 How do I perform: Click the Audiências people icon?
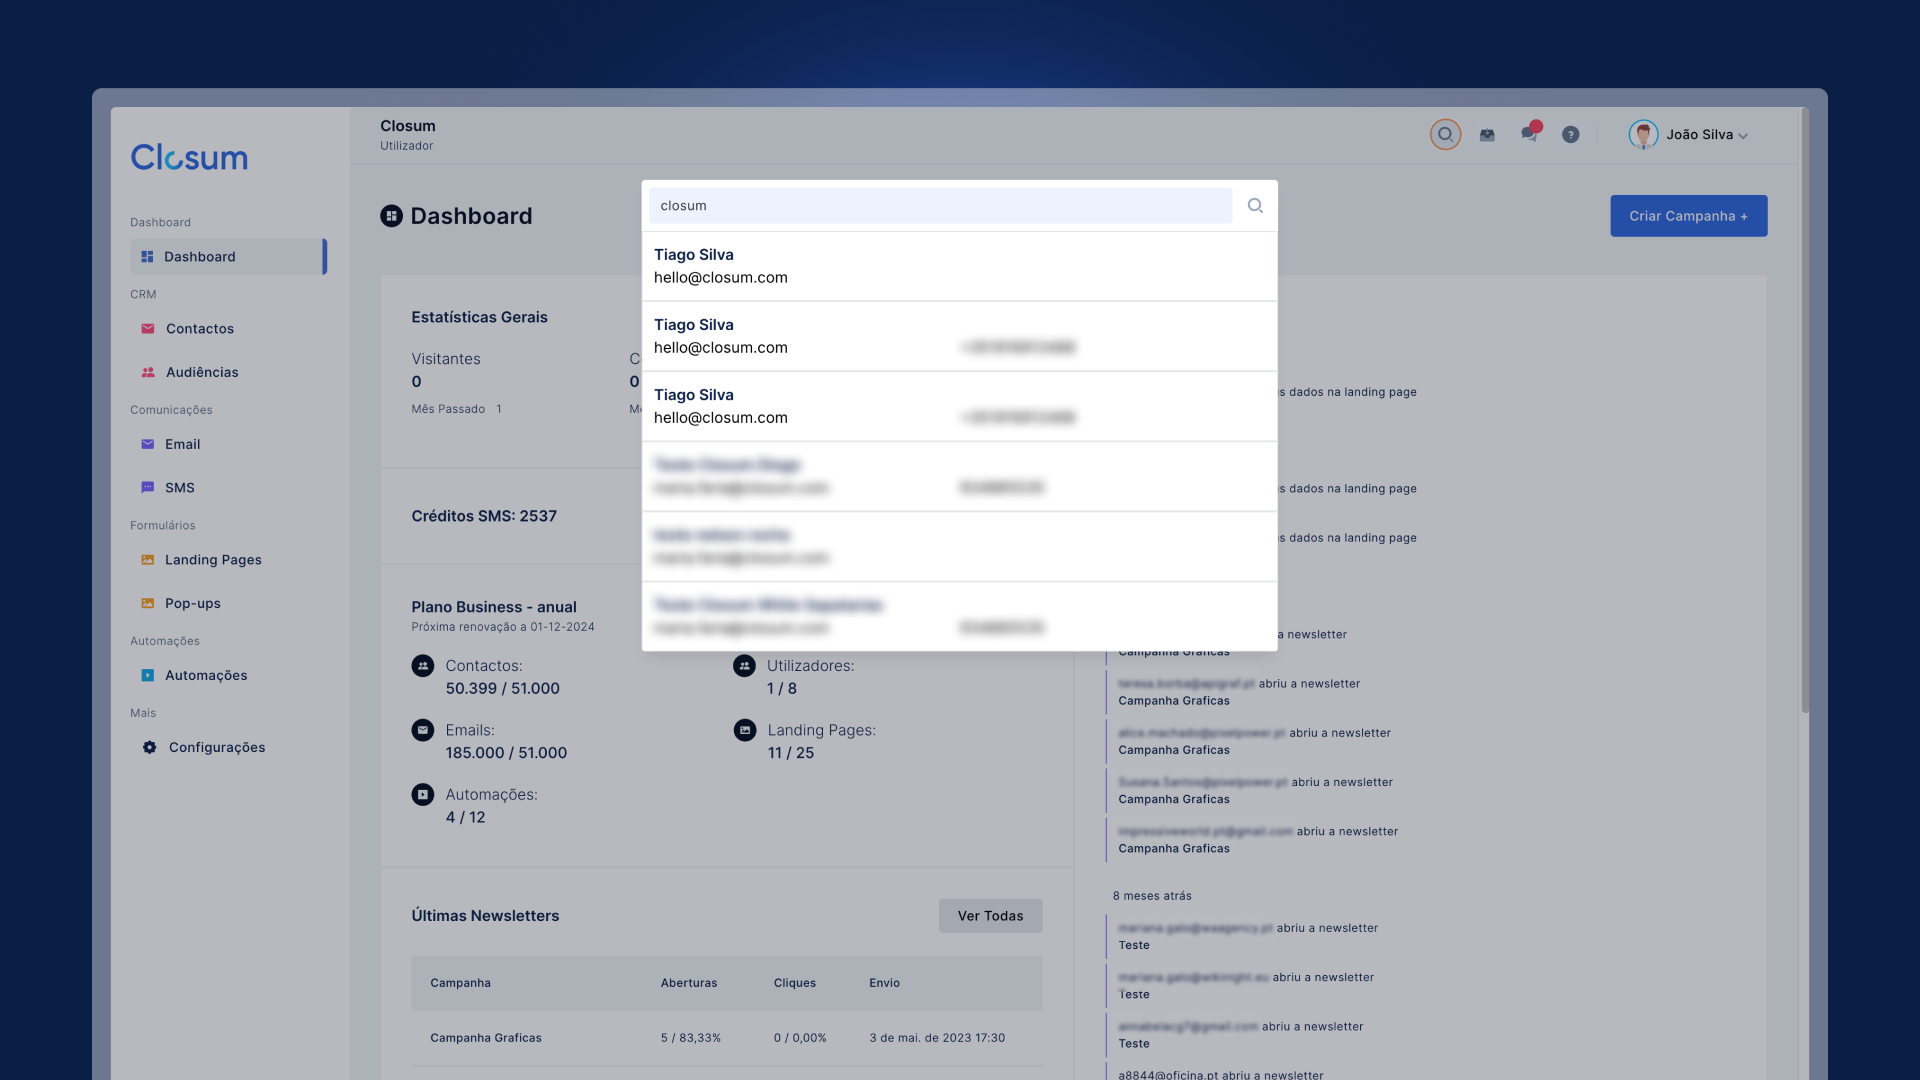click(148, 372)
